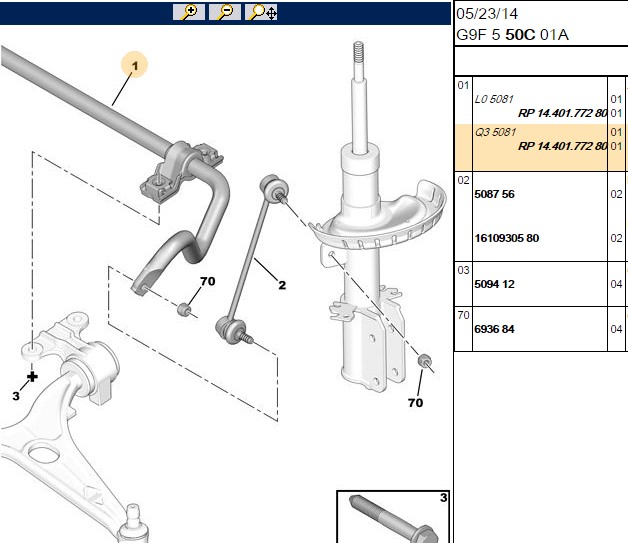Click the zoom in magnifier icon
The width and height of the screenshot is (628, 543).
[189, 12]
